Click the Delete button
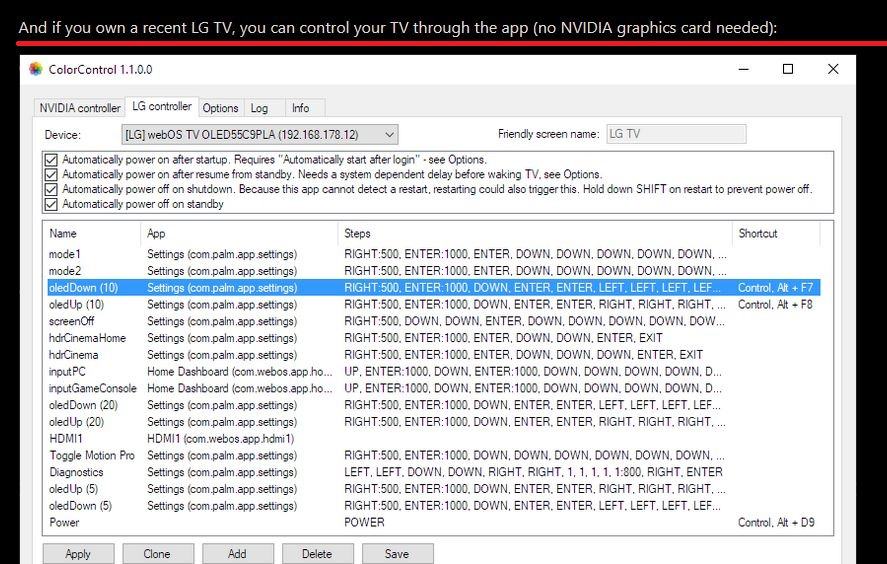The height and width of the screenshot is (564, 887). tap(317, 554)
